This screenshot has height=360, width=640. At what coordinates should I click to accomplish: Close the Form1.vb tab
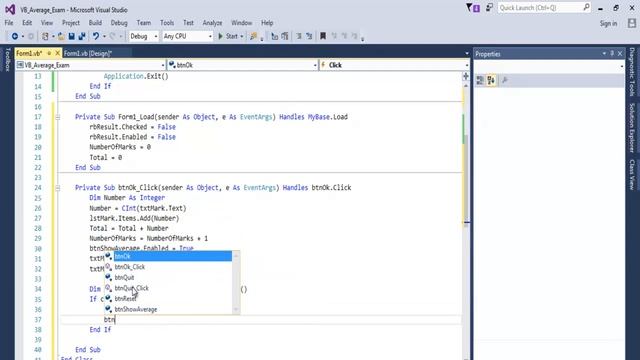(x=58, y=53)
